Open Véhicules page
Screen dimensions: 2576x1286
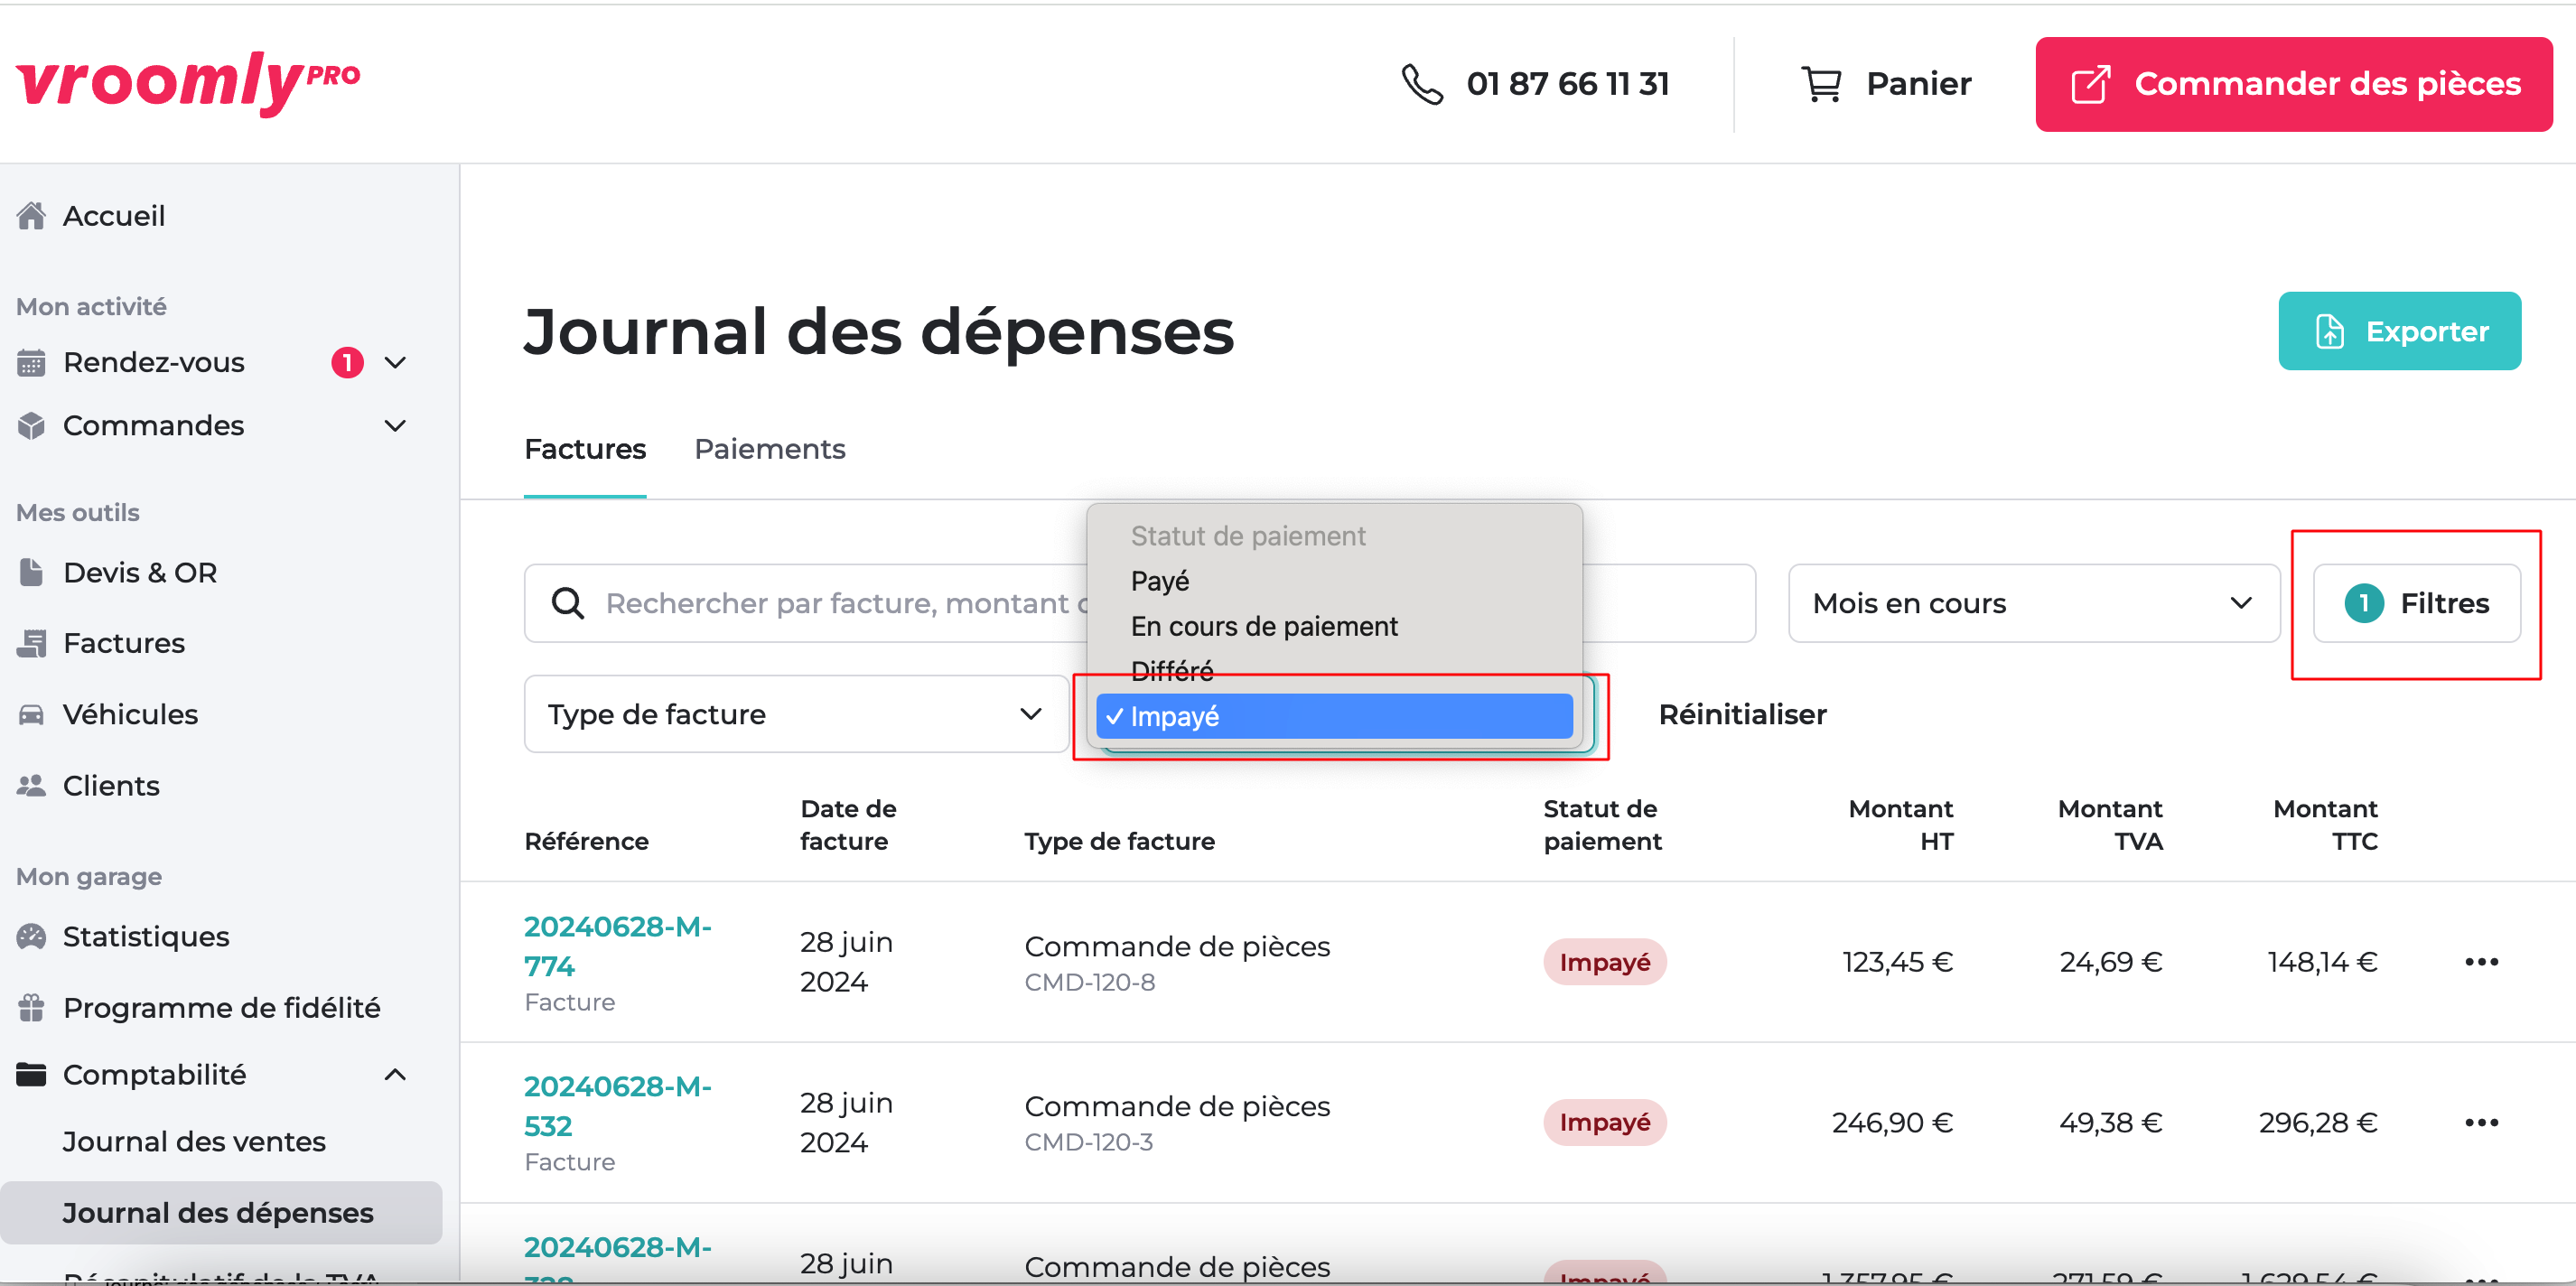click(x=130, y=714)
